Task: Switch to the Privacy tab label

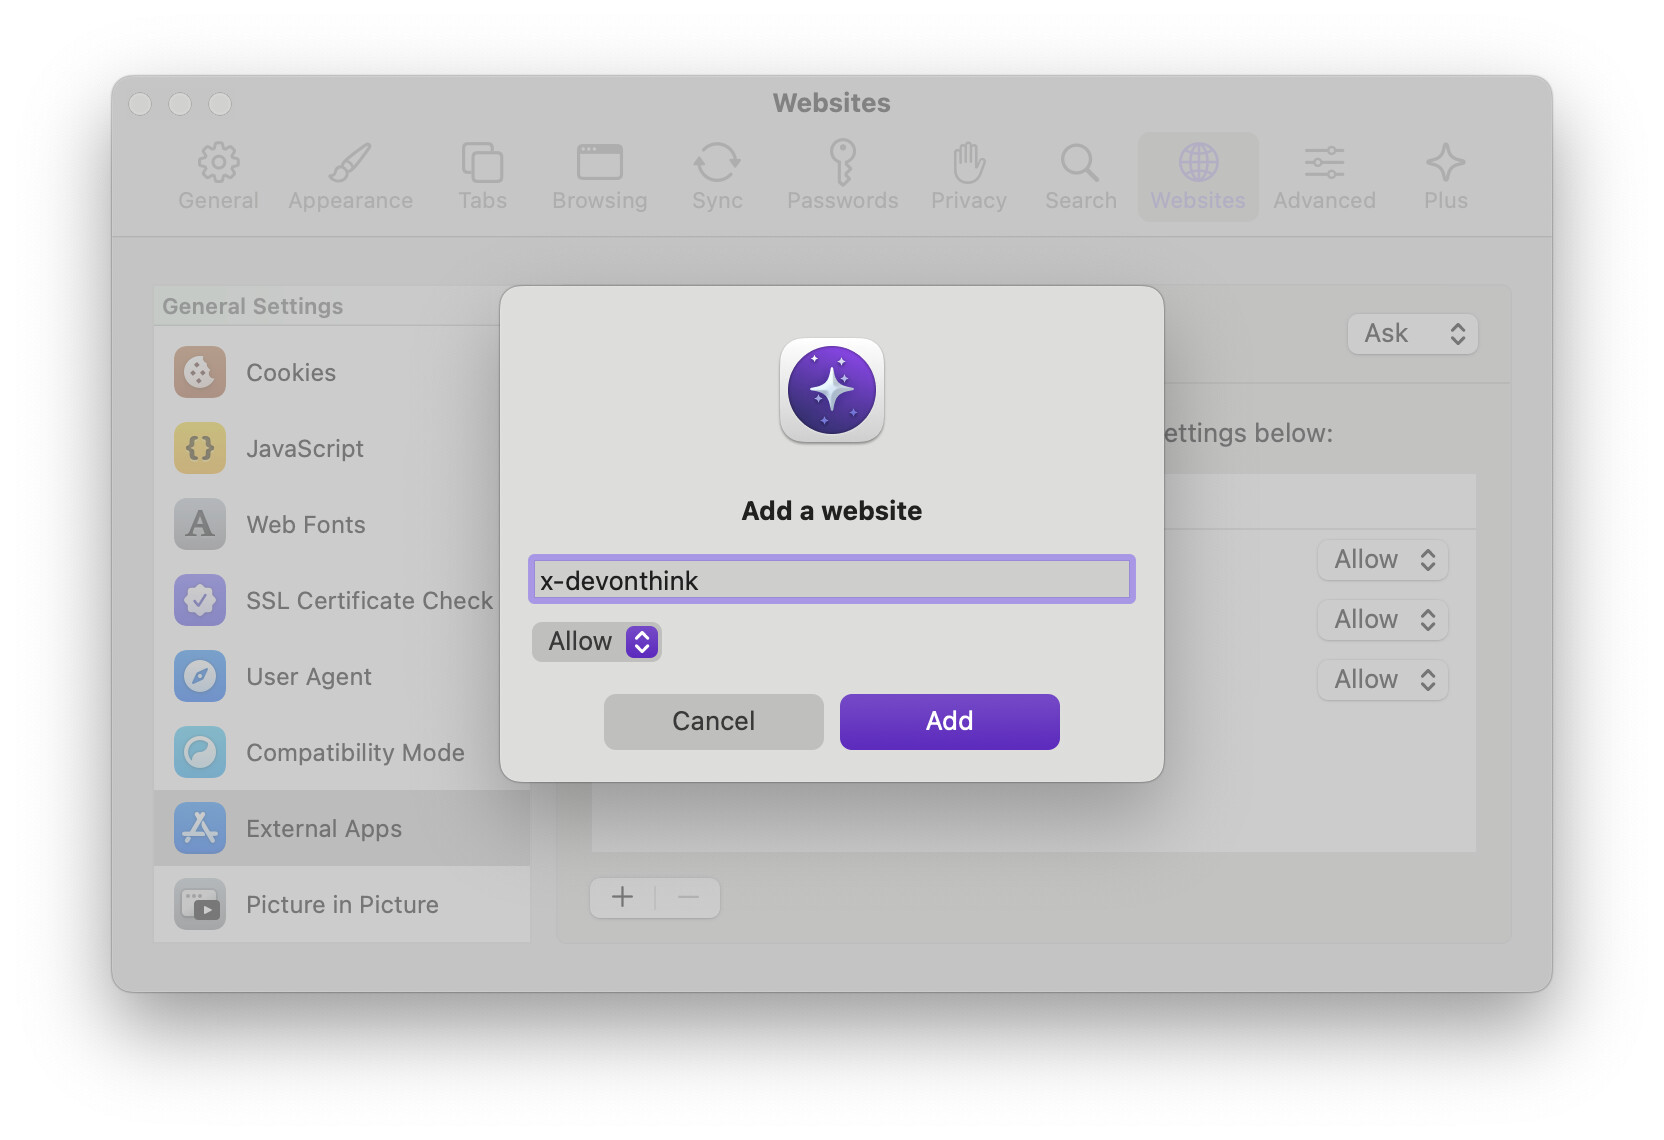Action: pos(968,201)
